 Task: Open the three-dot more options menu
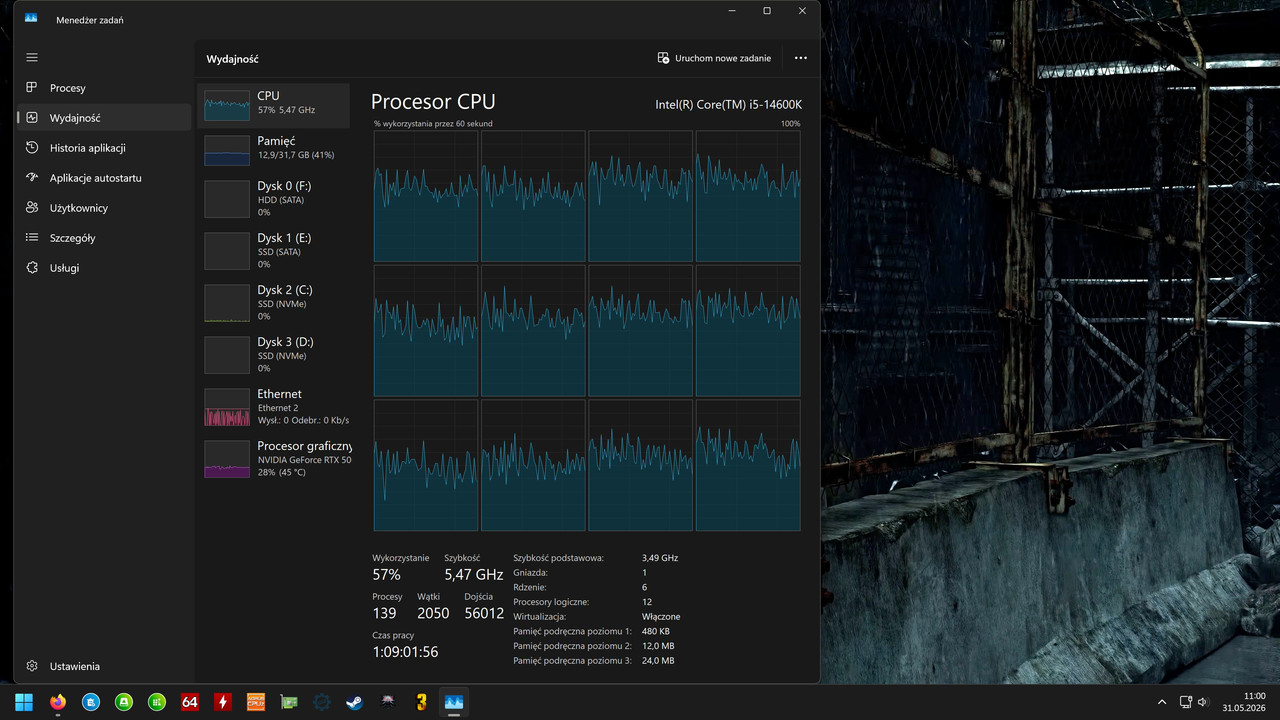[x=800, y=58]
